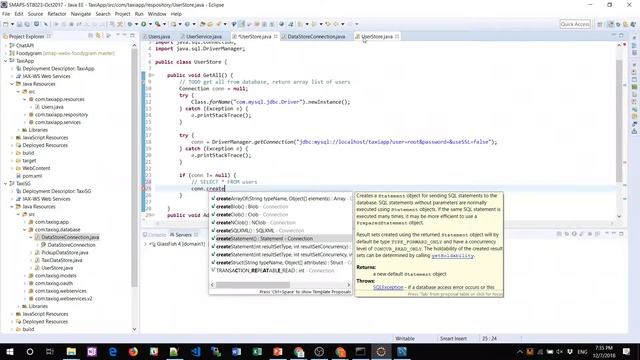The image size is (640, 360).
Task: Minimize the Project Explorer view
Action: coord(124,36)
